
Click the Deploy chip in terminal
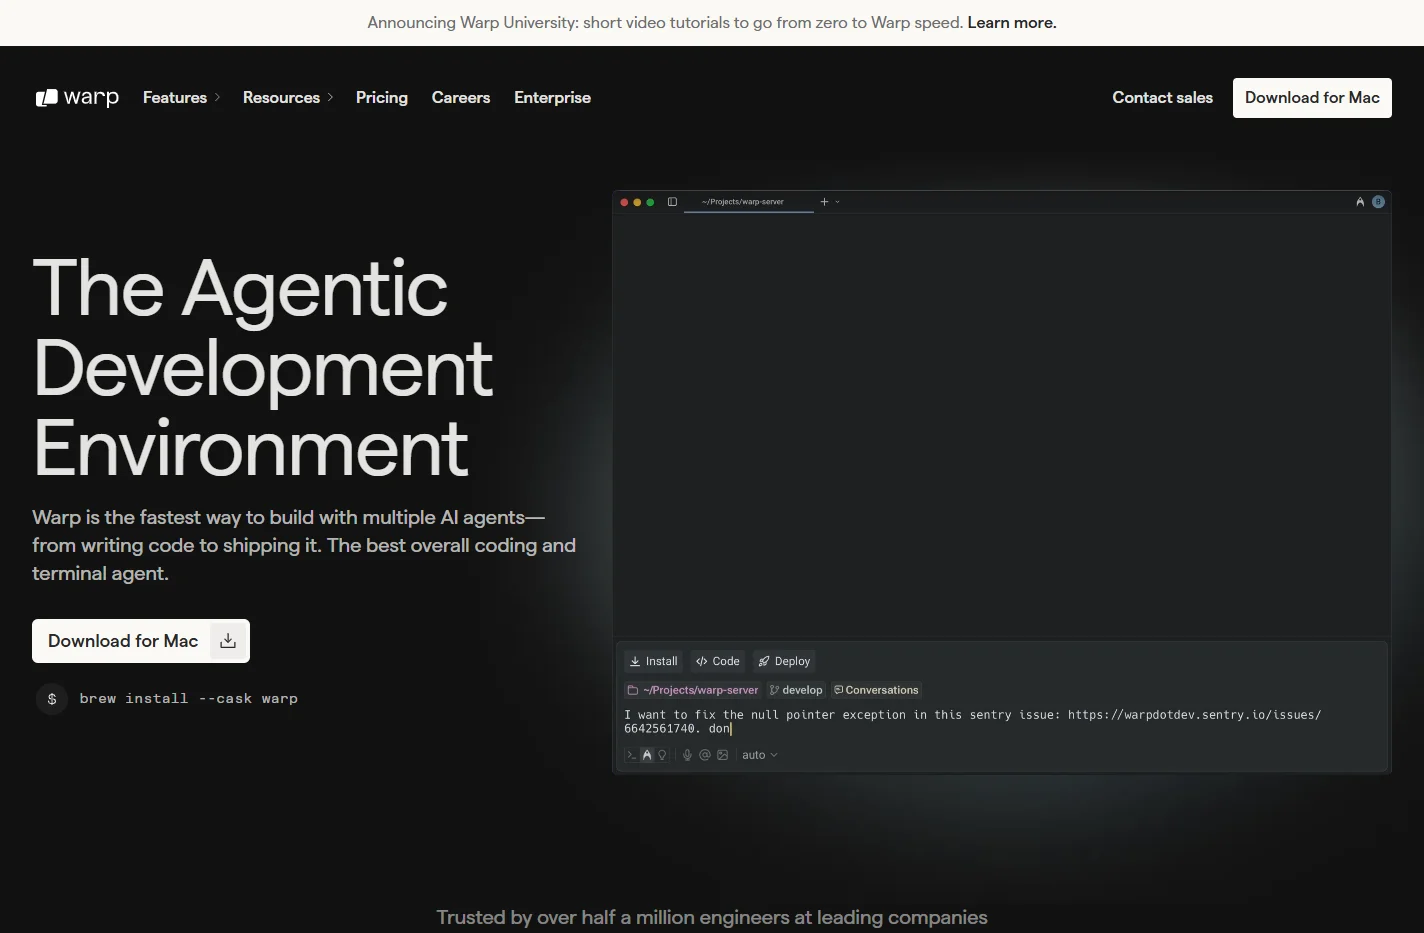pyautogui.click(x=784, y=661)
